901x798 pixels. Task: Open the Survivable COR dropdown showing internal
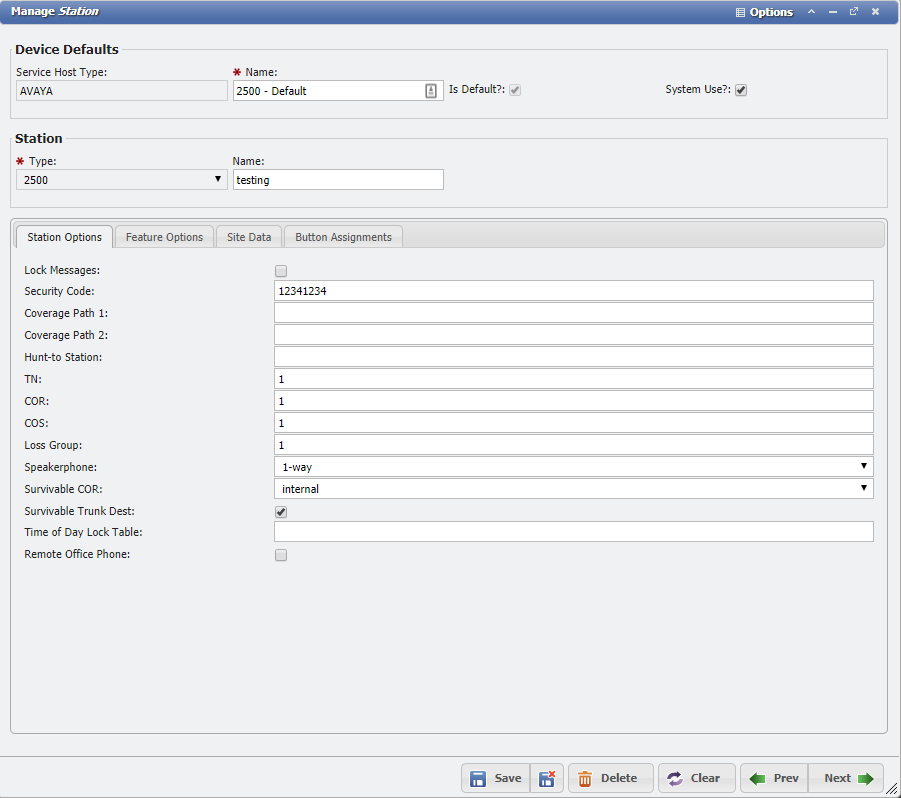(x=863, y=489)
